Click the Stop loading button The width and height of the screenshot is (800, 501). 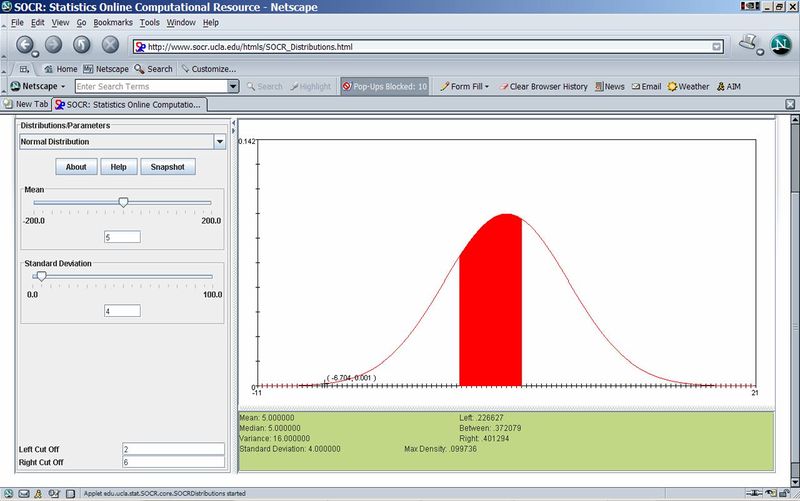(x=110, y=45)
